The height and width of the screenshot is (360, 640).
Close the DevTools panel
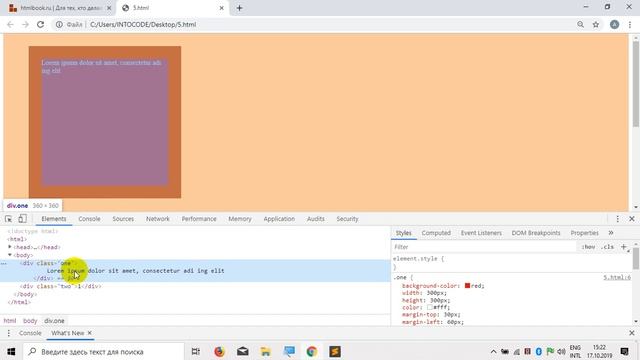(x=631, y=219)
